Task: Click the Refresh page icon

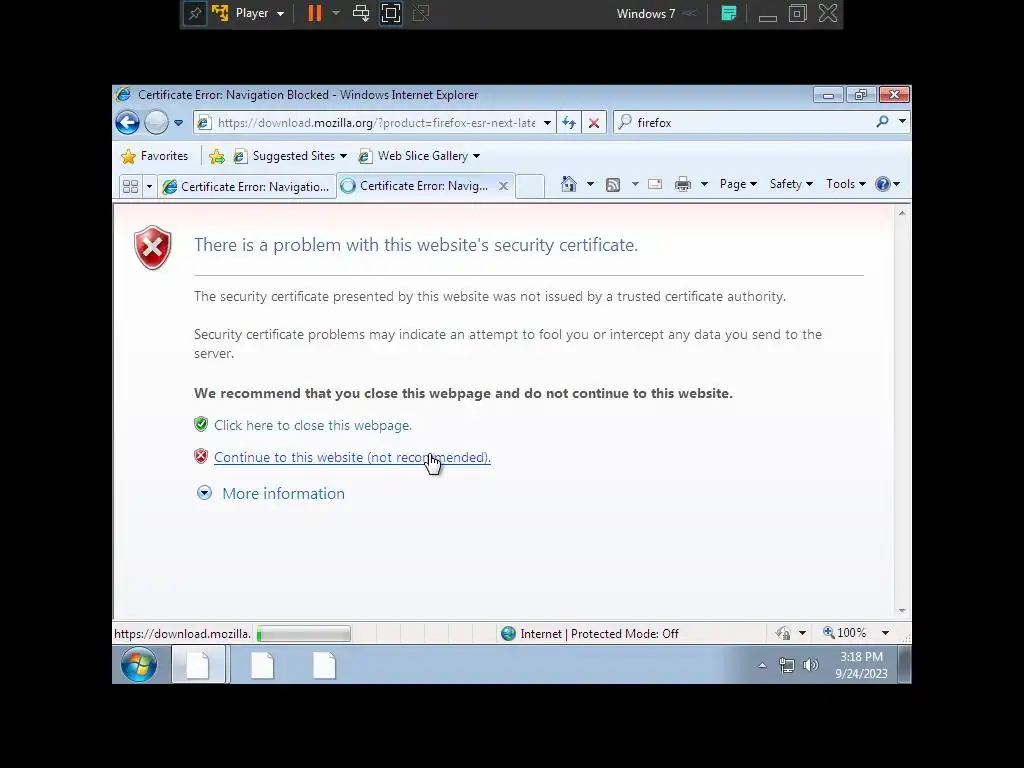Action: [569, 123]
